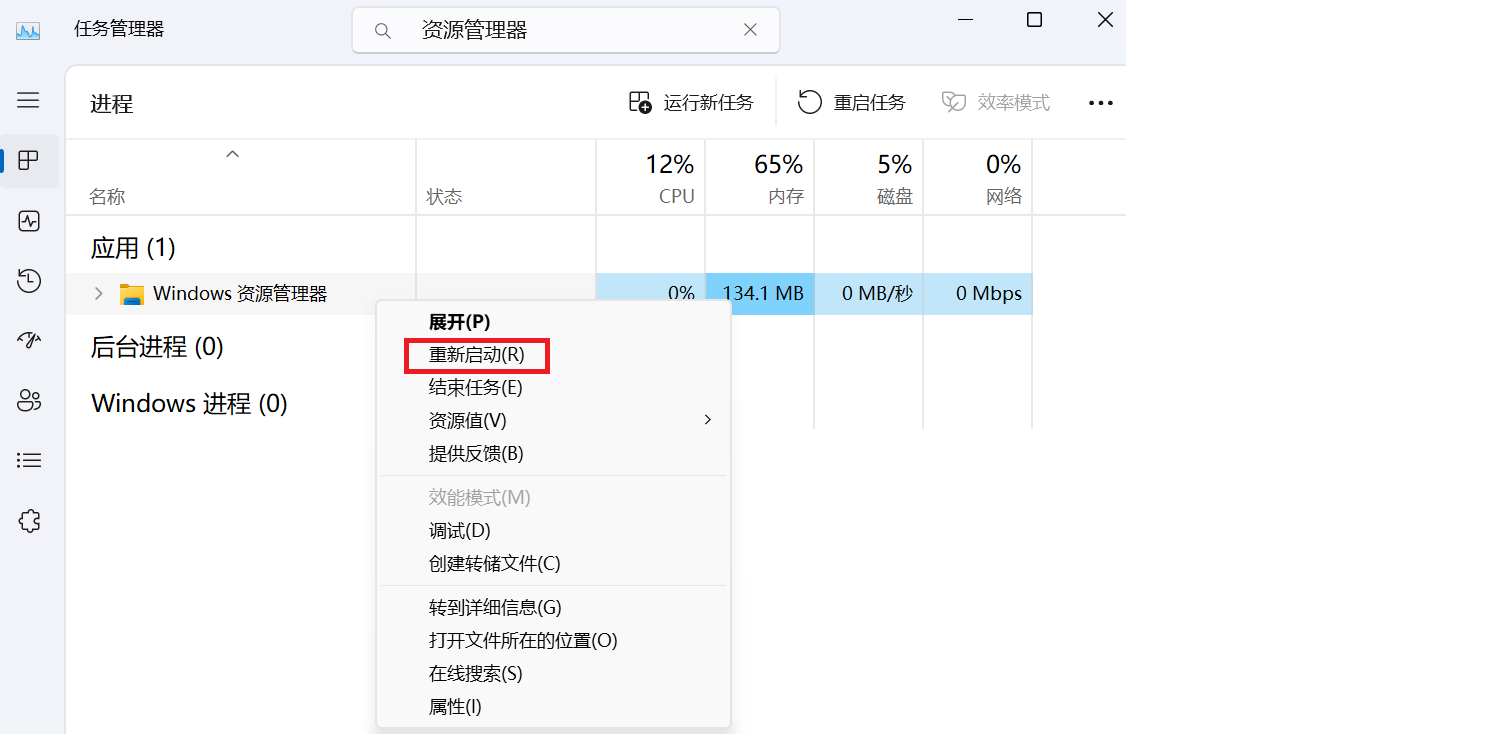Choose 属性(I) in context menu
Image resolution: width=1505 pixels, height=751 pixels.
[x=455, y=707]
